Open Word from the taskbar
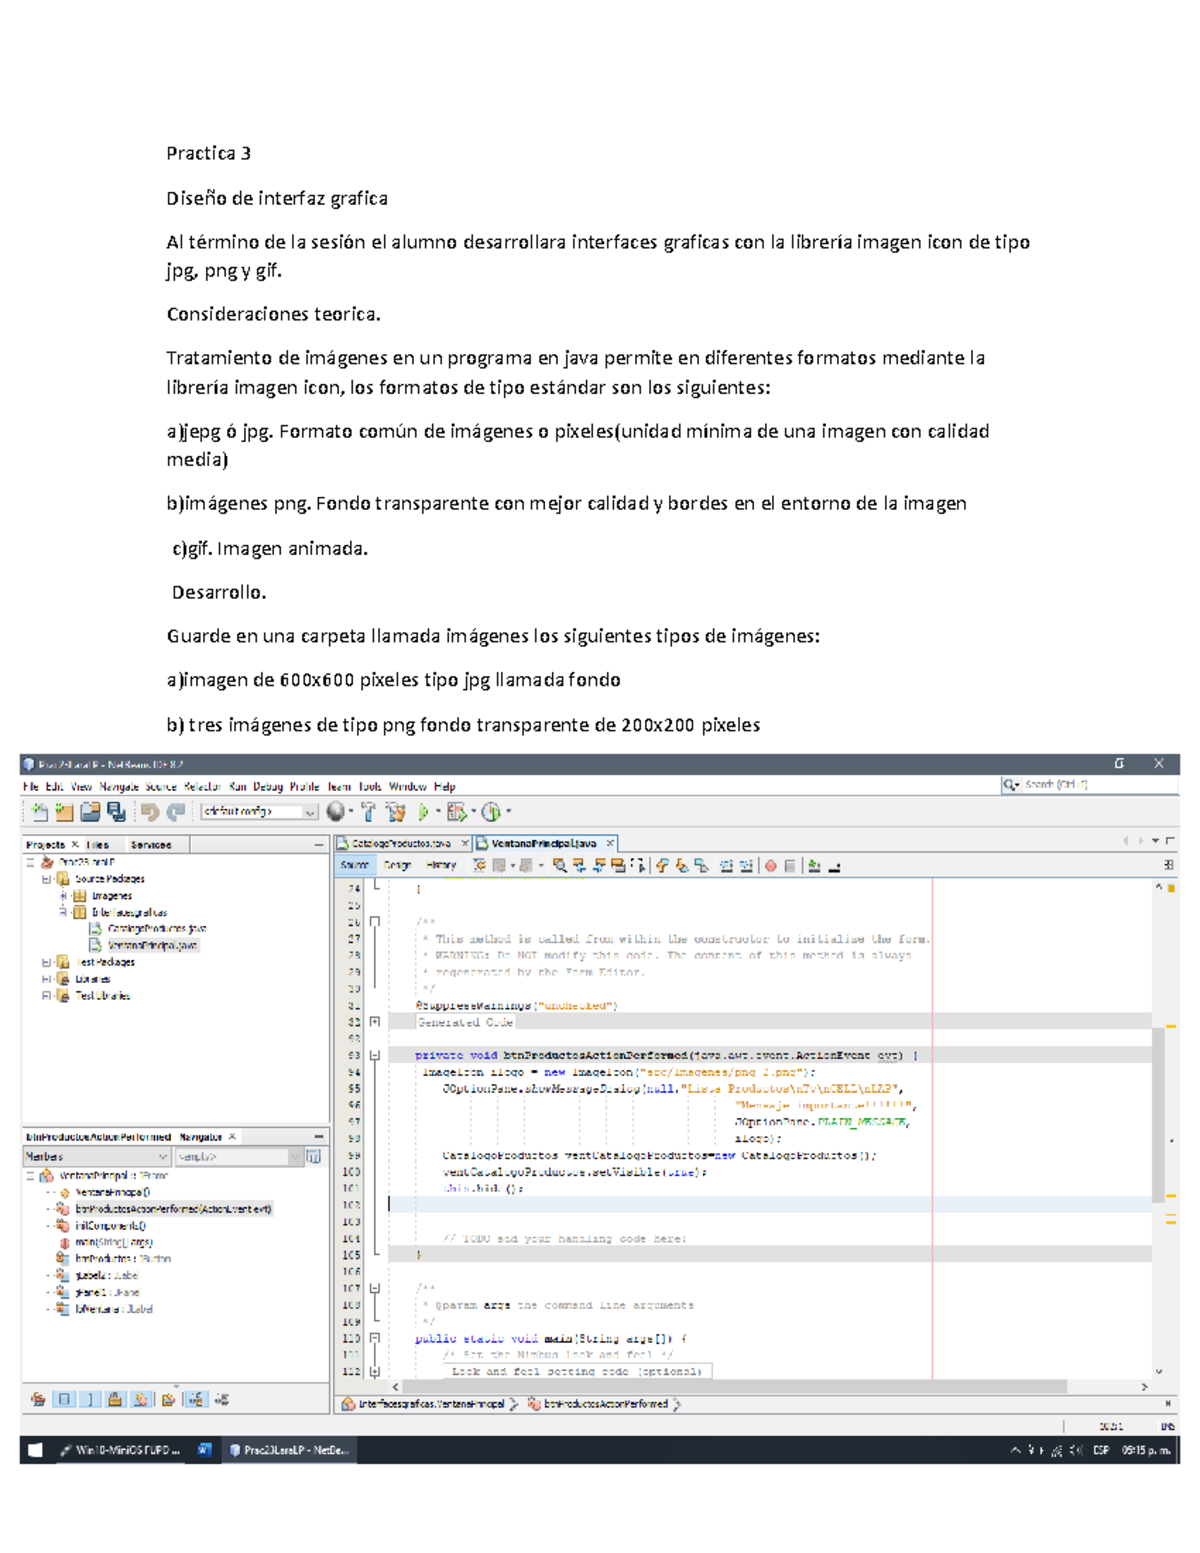 point(205,1450)
